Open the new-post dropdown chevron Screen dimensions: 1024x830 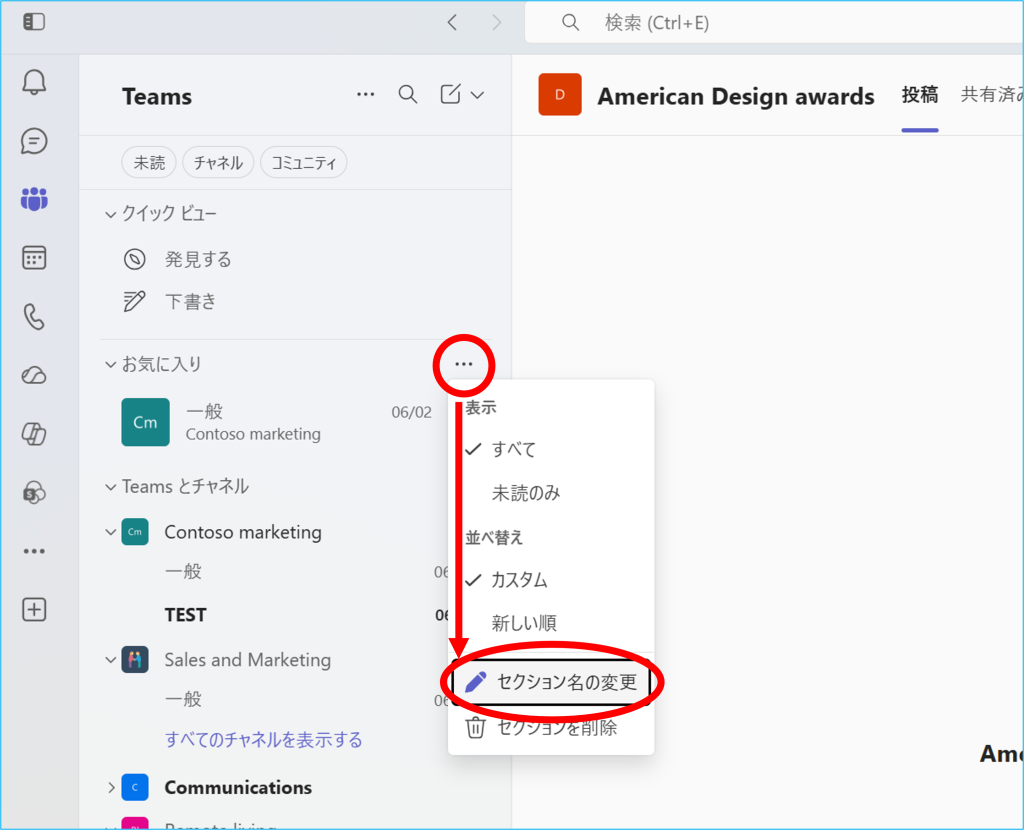[477, 95]
